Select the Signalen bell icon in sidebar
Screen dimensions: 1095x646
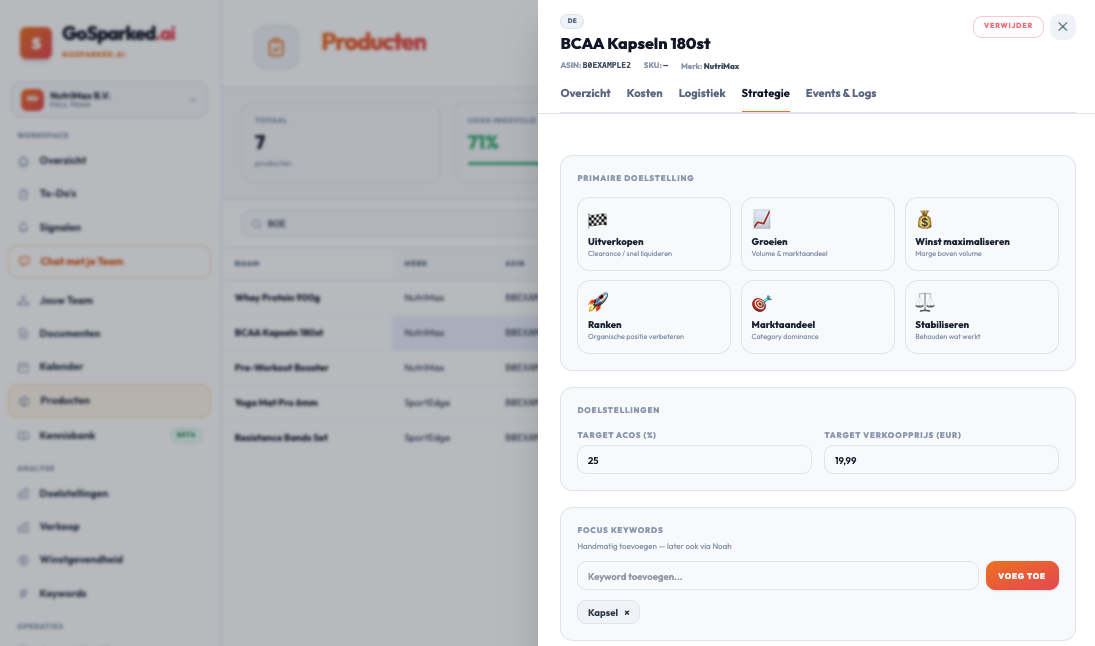(25, 227)
